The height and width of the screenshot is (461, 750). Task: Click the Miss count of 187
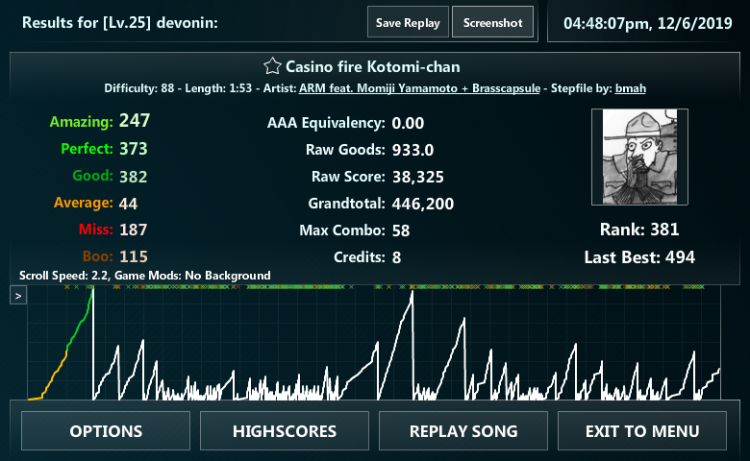click(x=133, y=230)
